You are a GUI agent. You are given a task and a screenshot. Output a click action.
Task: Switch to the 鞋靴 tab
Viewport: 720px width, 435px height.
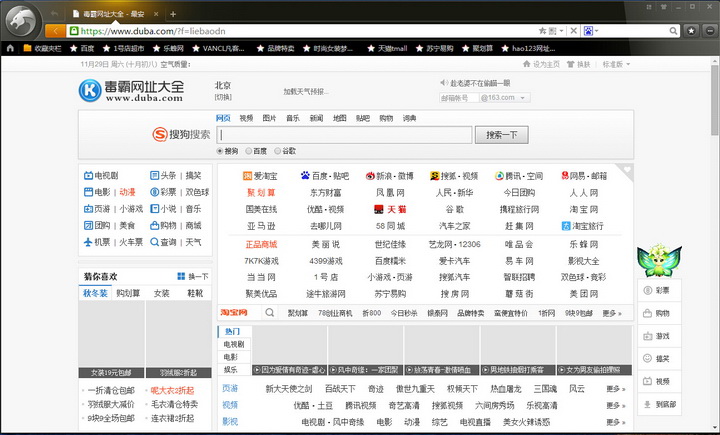tap(195, 293)
